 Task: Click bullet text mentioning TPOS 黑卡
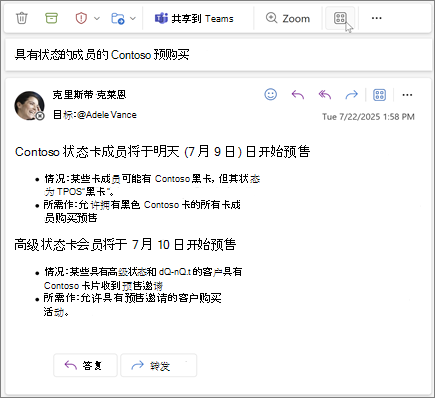(x=152, y=185)
